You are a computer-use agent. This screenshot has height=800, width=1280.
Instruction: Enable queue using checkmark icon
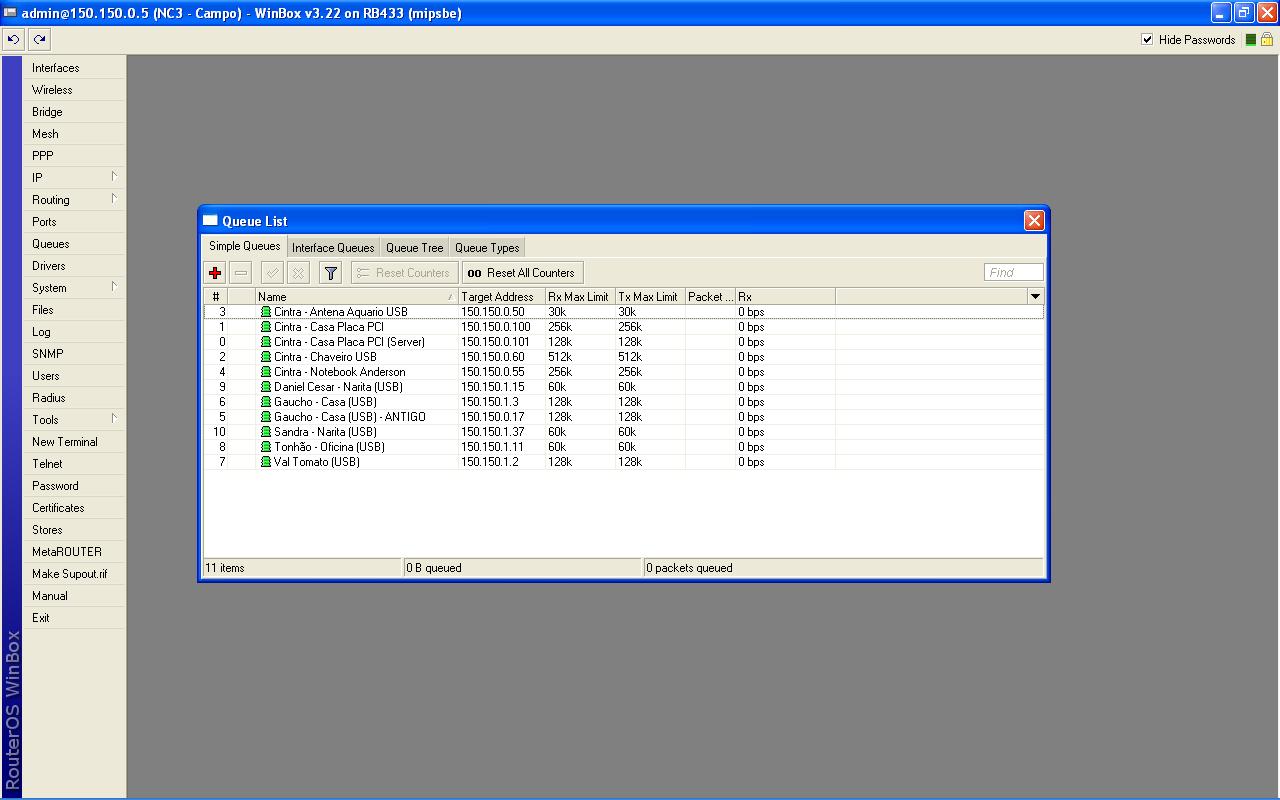coord(272,272)
